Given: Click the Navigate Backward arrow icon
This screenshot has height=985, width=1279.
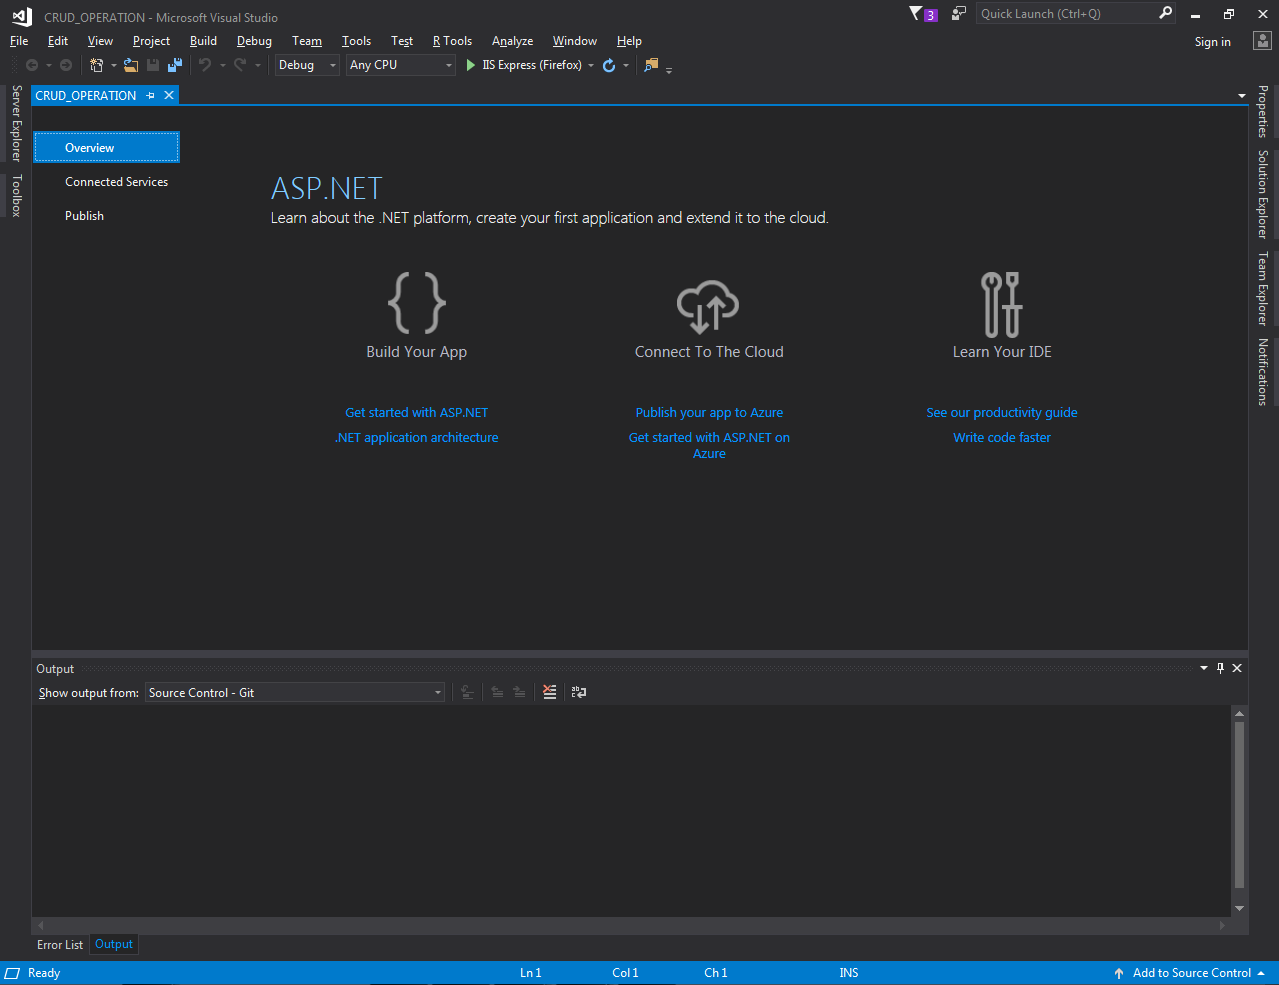Looking at the screenshot, I should (32, 65).
